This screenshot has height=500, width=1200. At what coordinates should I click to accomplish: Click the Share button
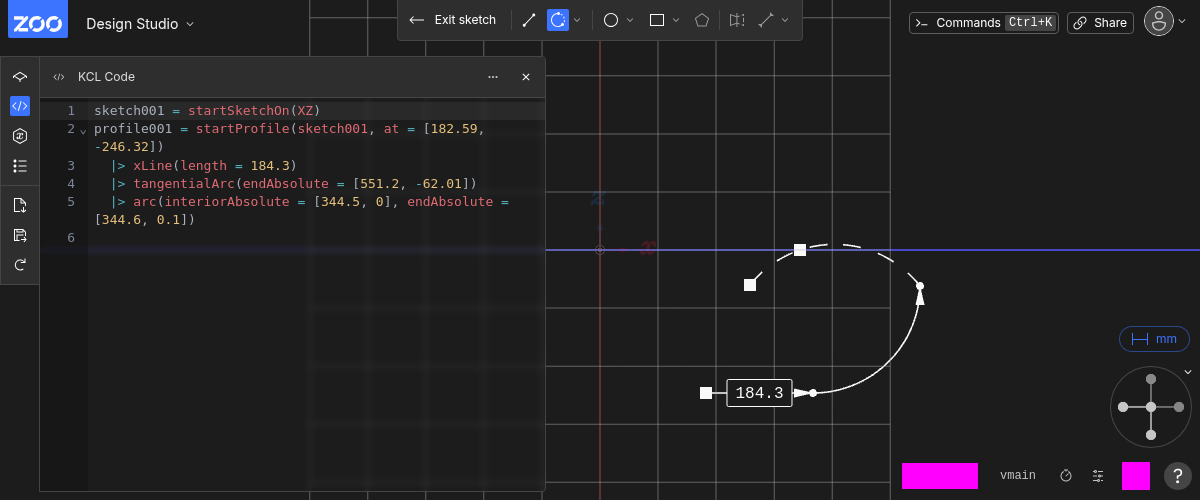coord(1099,23)
